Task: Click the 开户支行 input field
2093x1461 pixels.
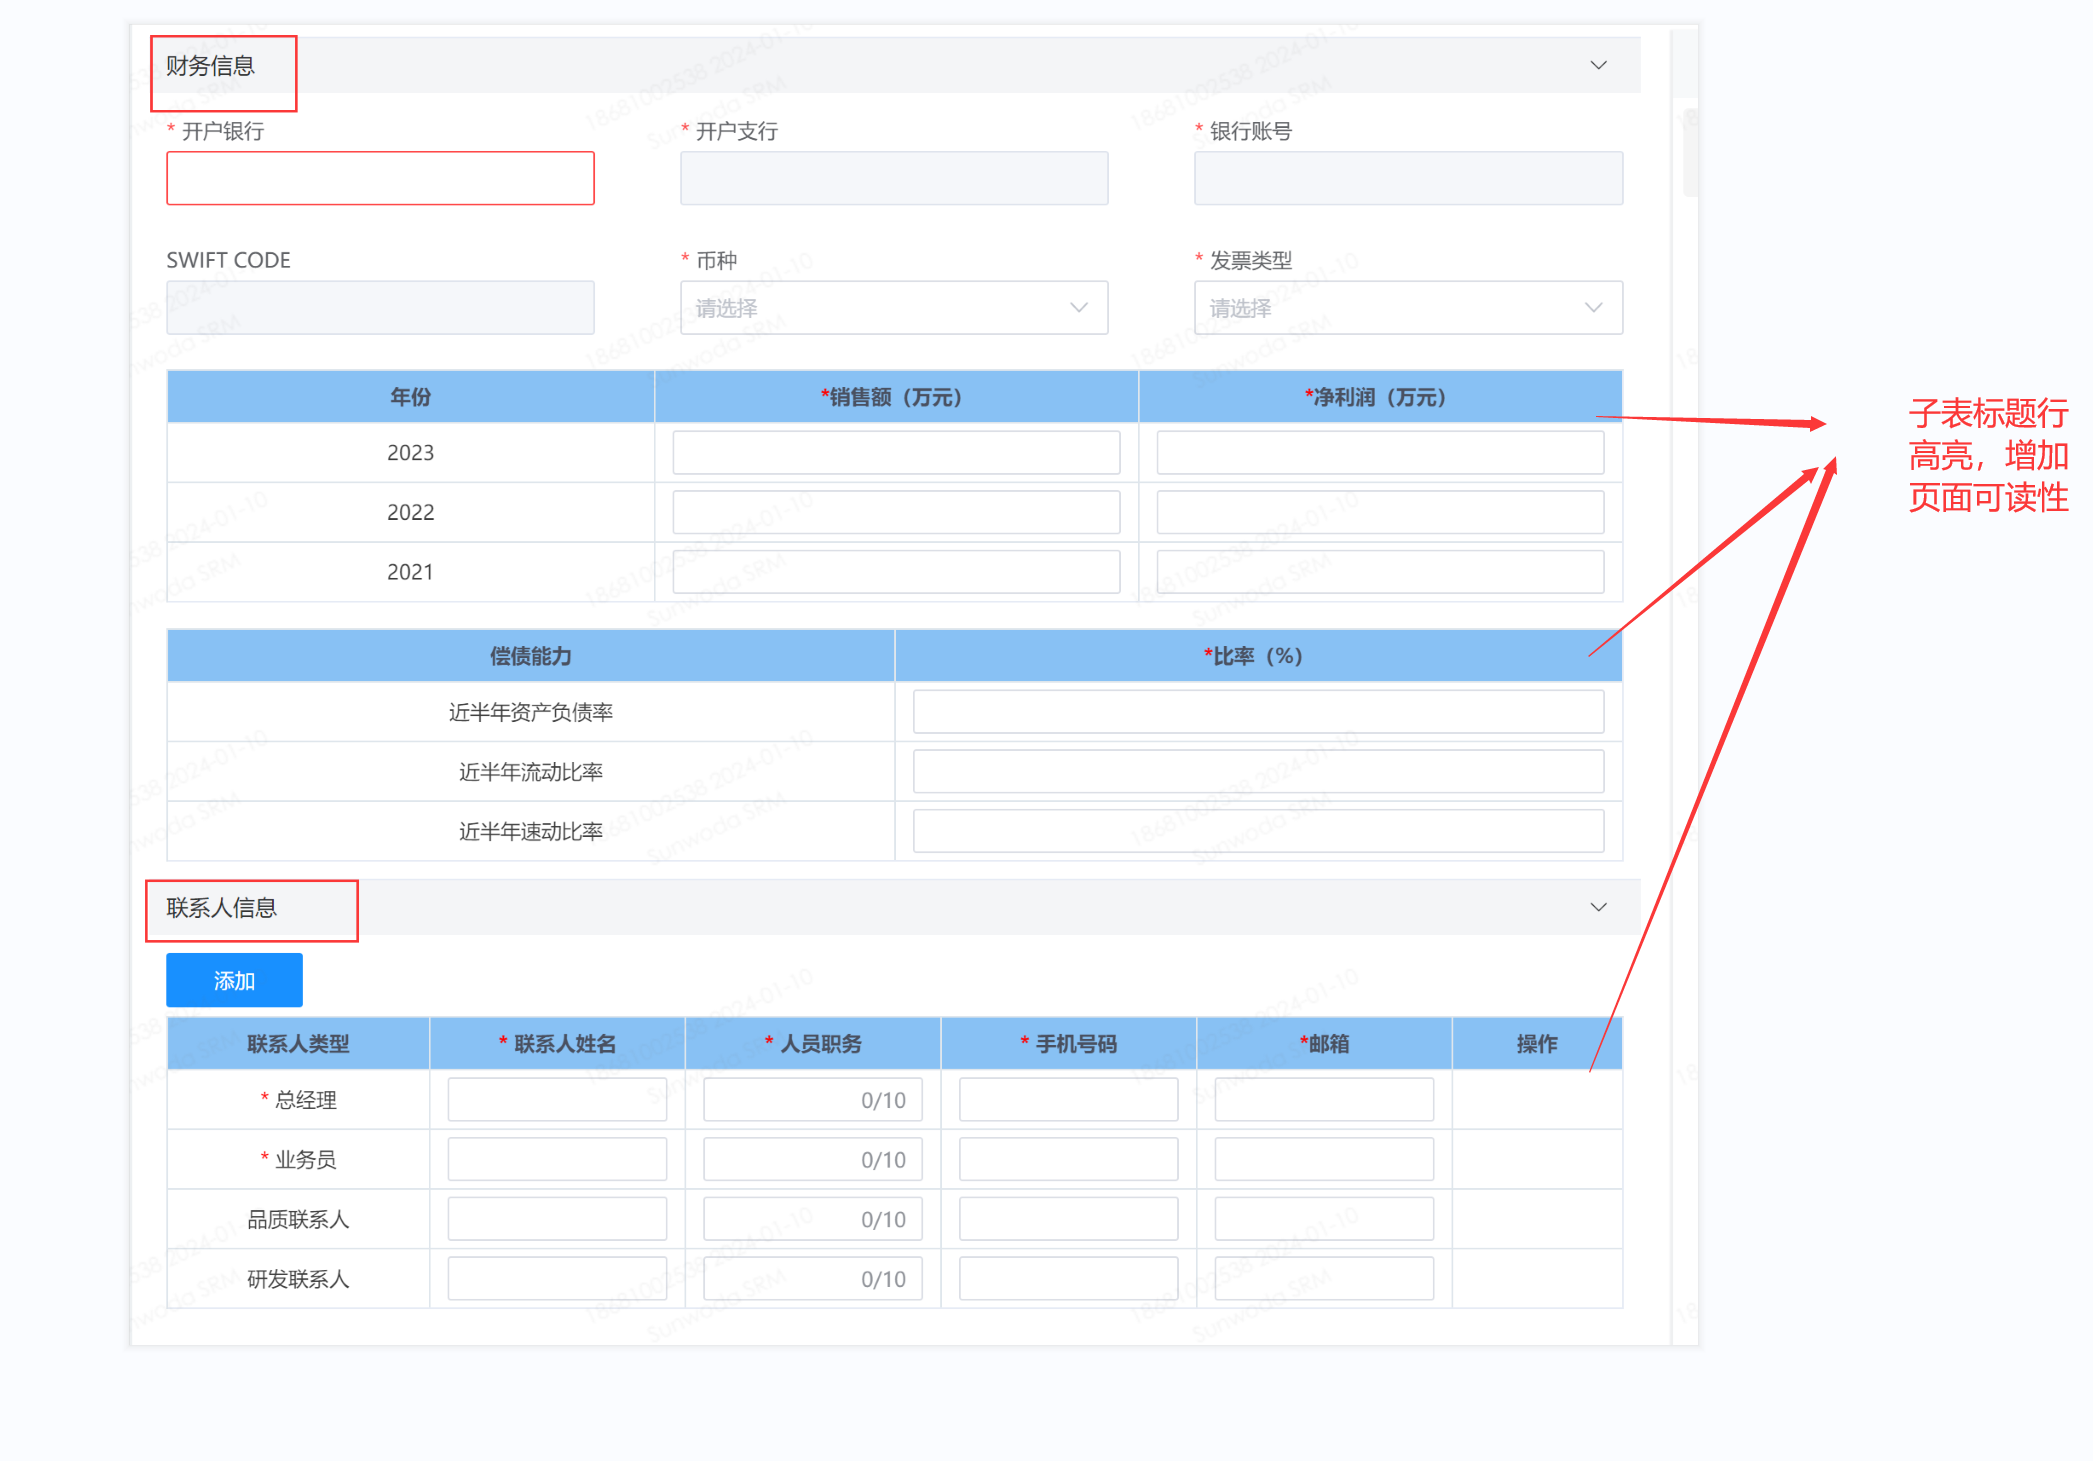Action: [x=893, y=179]
